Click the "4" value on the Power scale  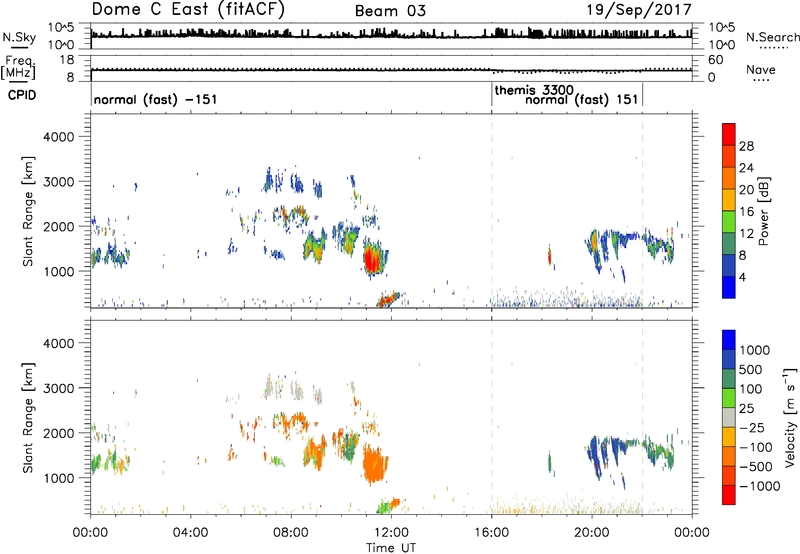[x=743, y=277]
